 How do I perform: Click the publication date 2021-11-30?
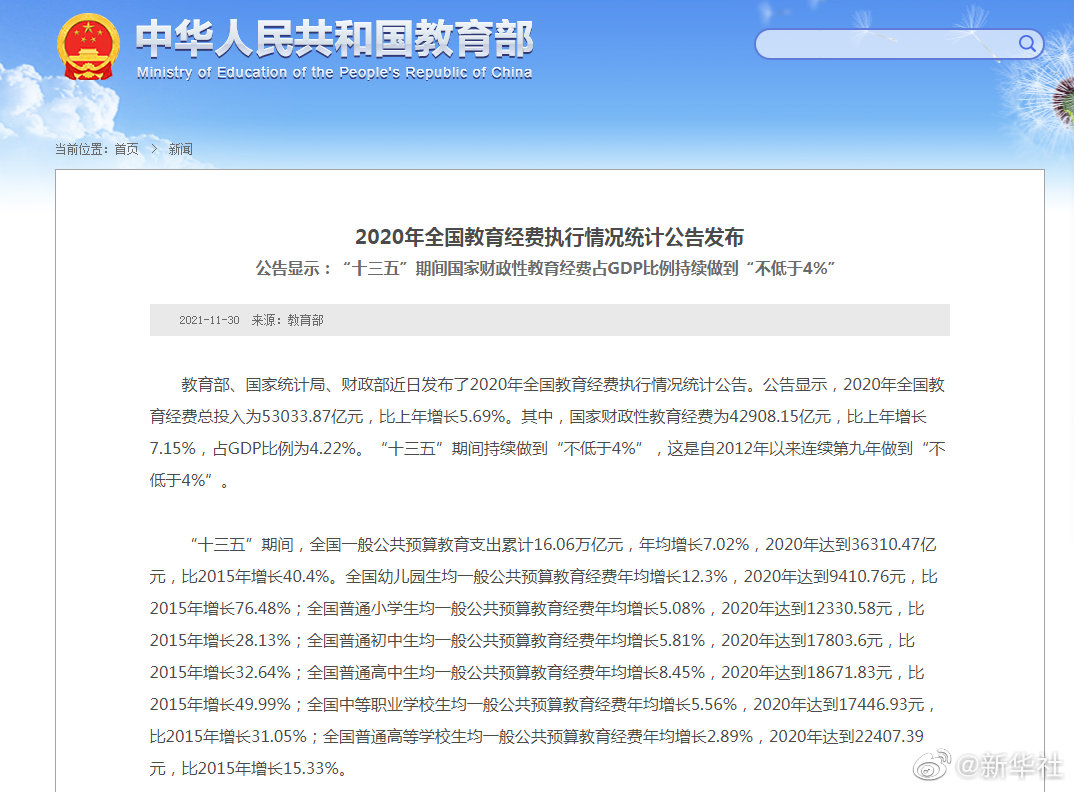[x=209, y=320]
